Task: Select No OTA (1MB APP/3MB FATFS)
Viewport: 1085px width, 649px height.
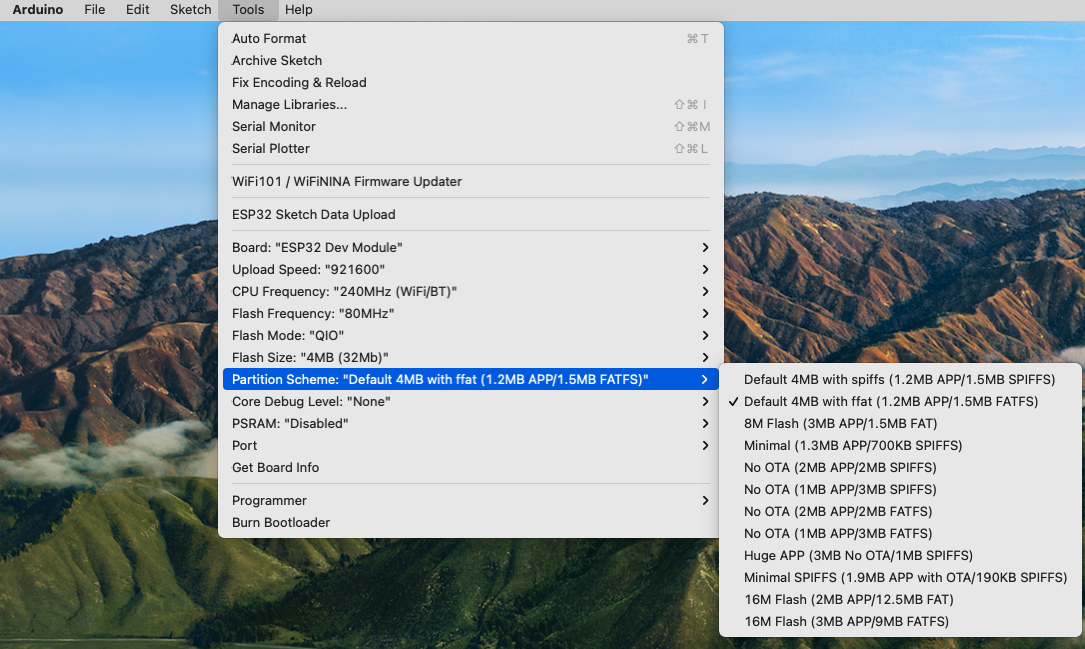Action: tap(900, 533)
